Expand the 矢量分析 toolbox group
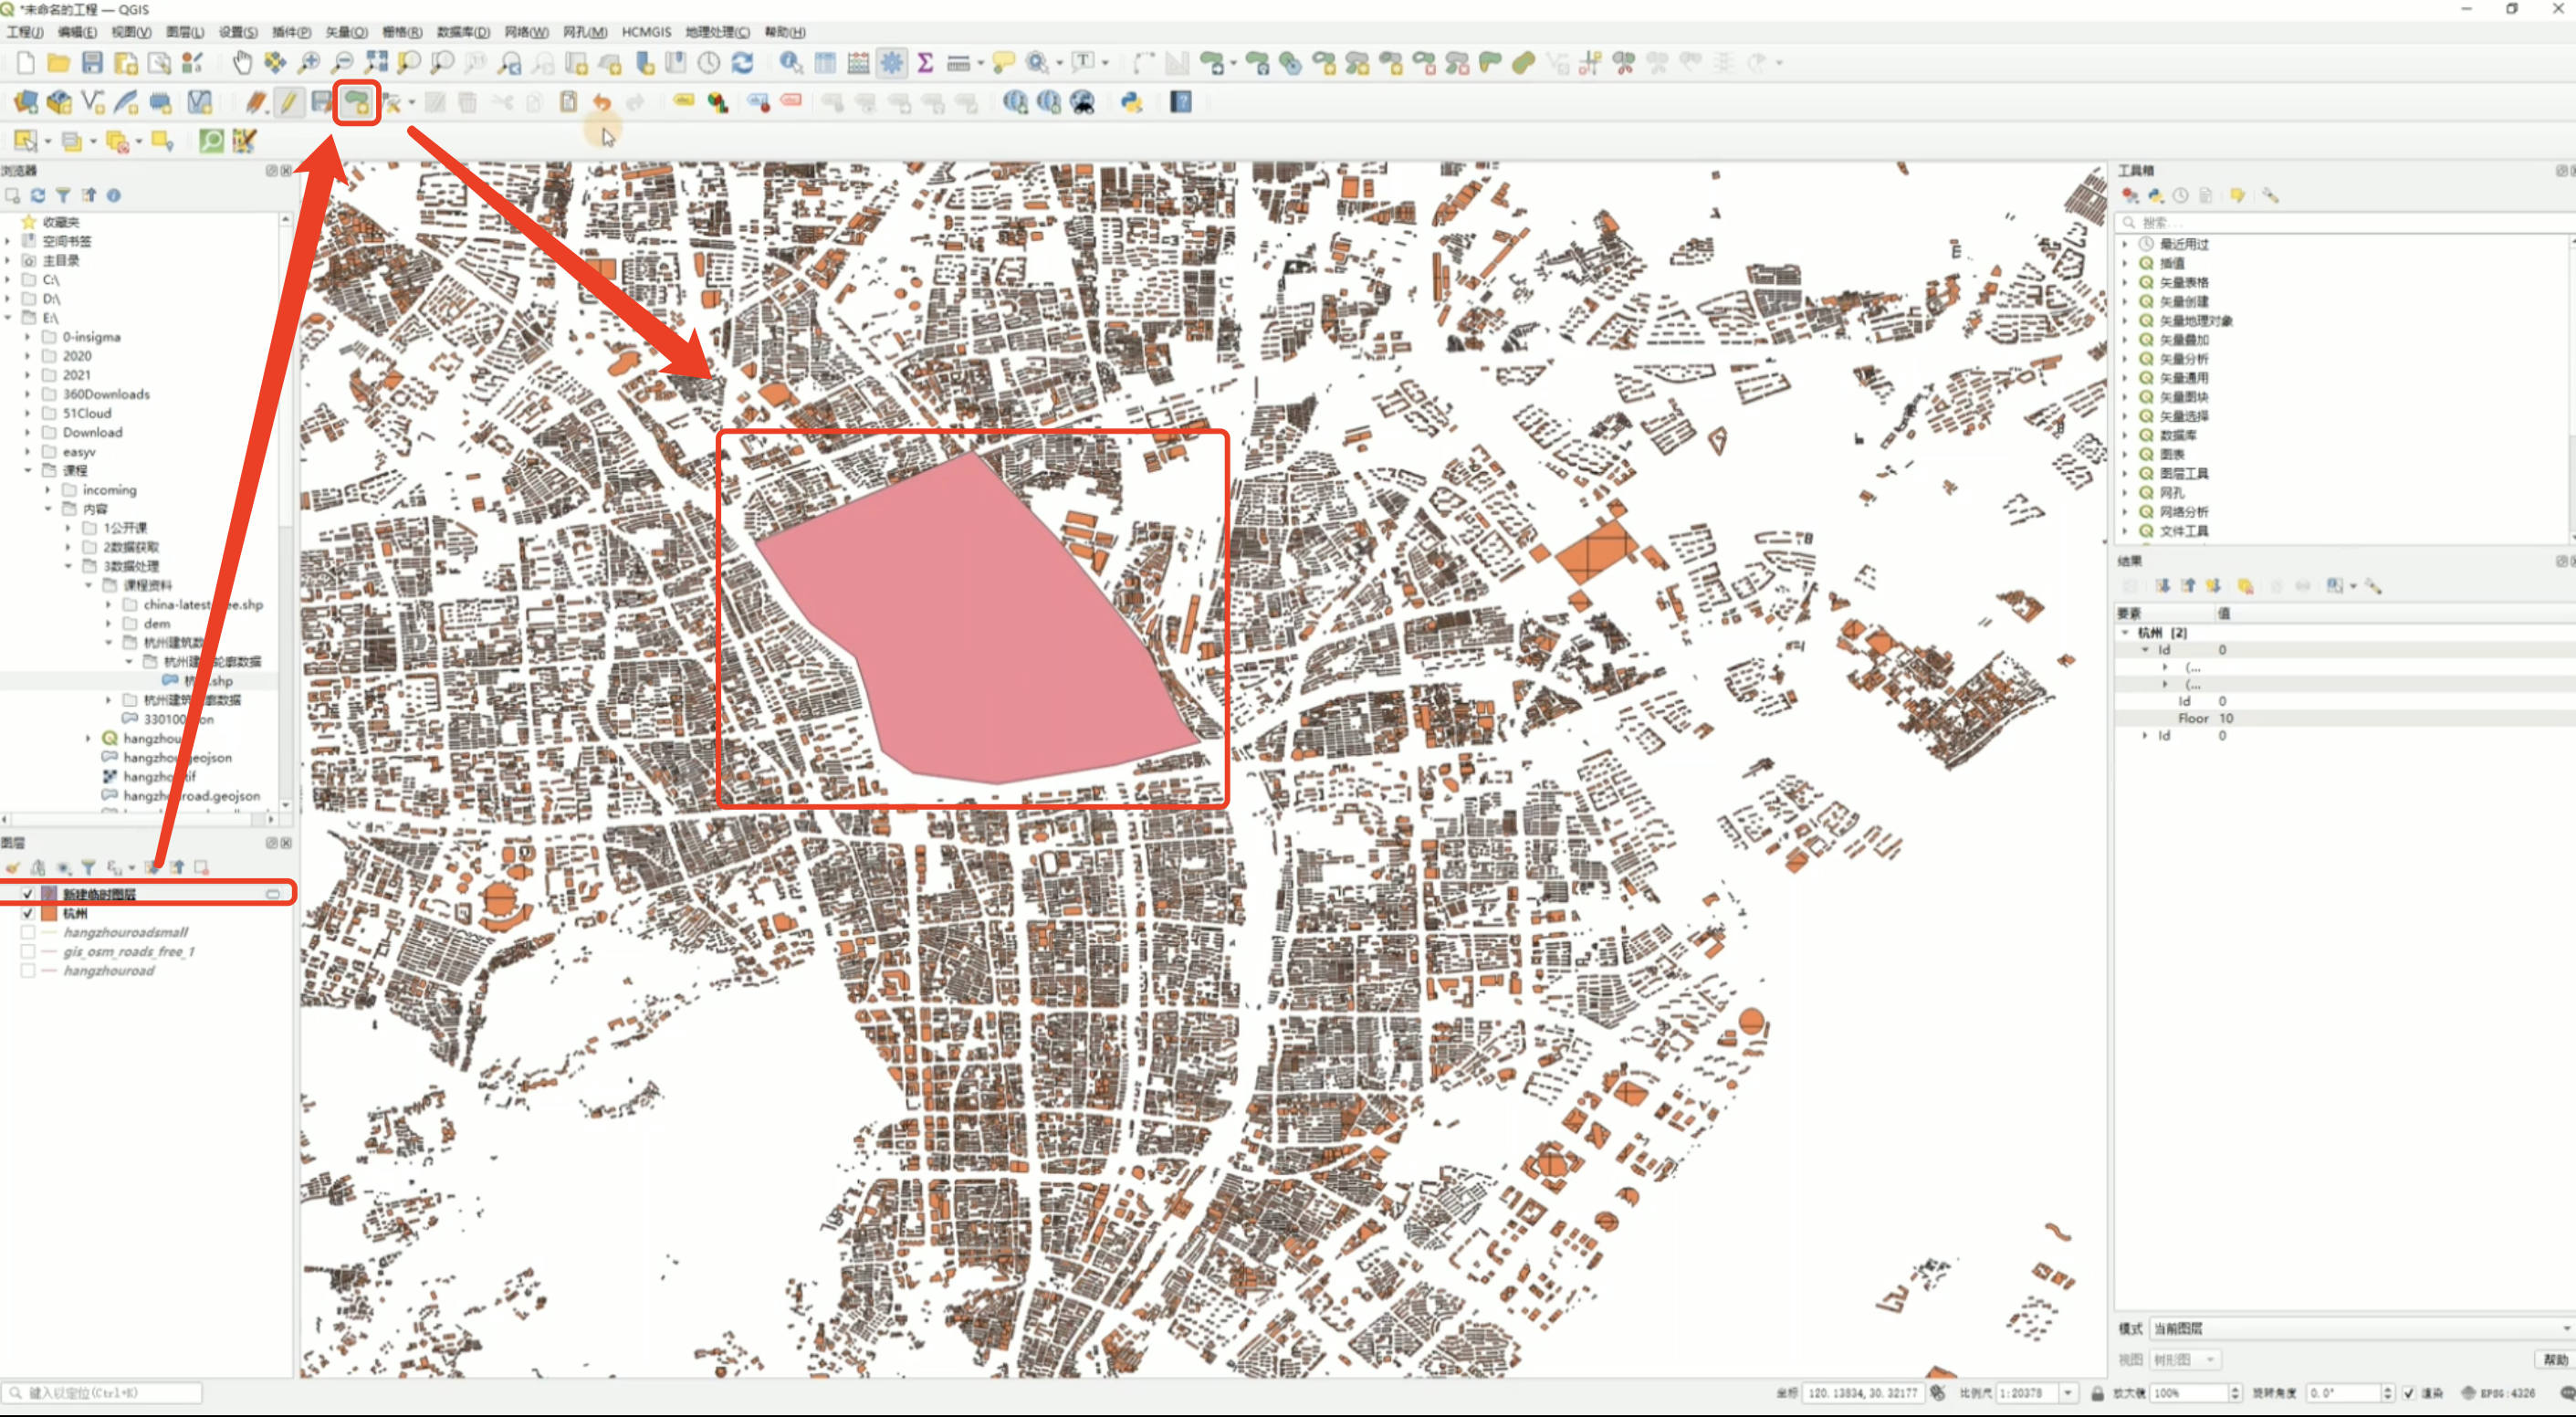 point(2125,359)
